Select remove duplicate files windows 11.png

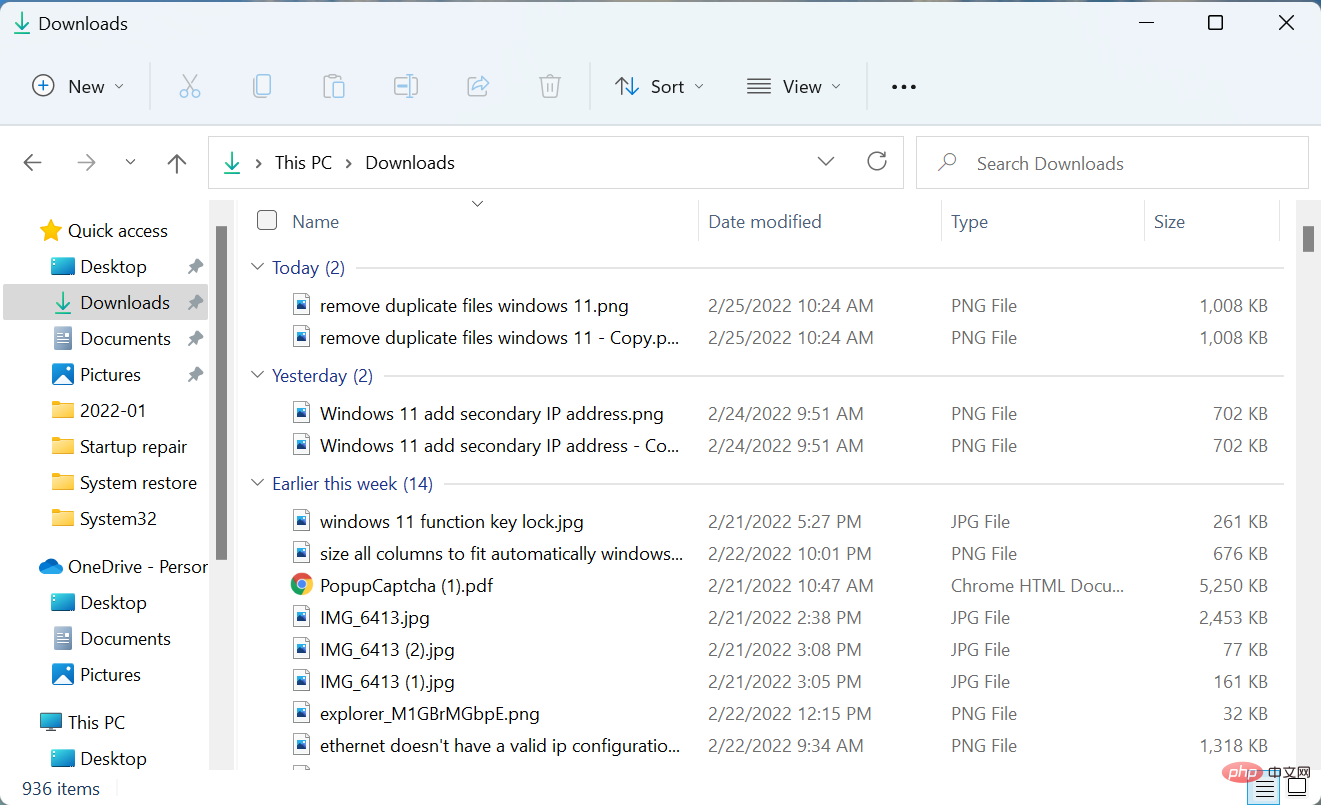click(474, 306)
